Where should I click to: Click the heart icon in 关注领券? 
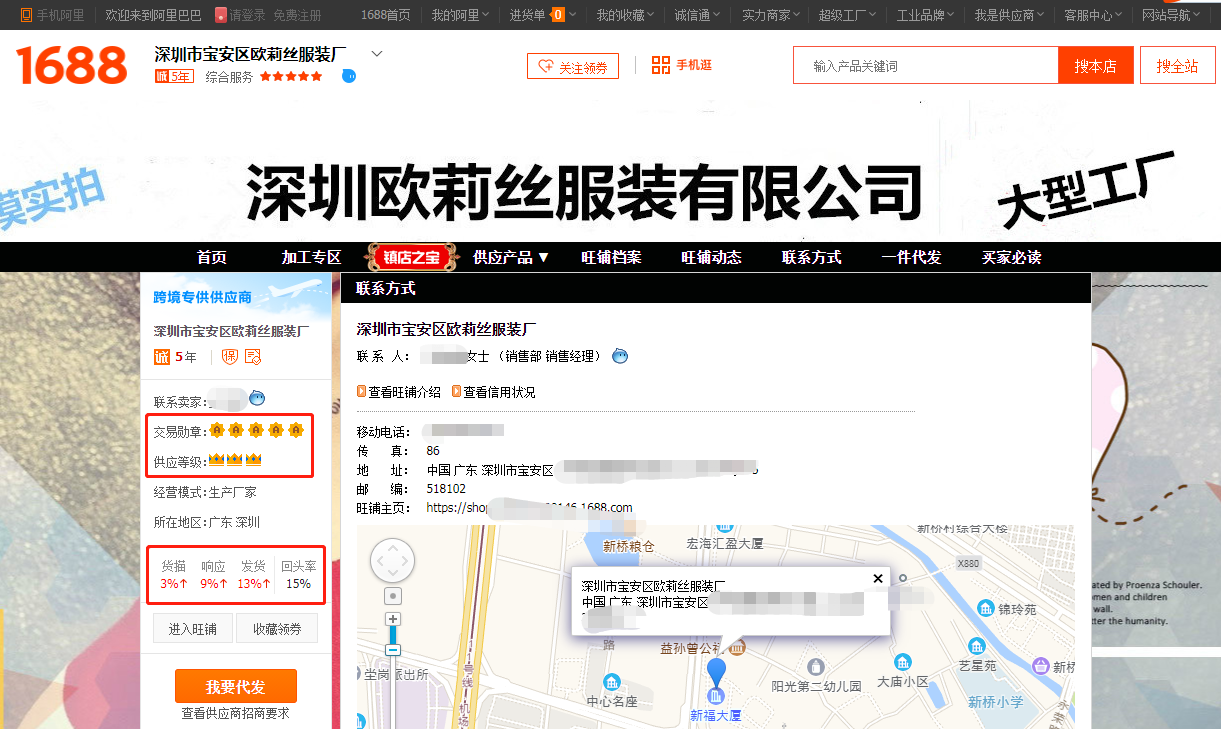(546, 67)
